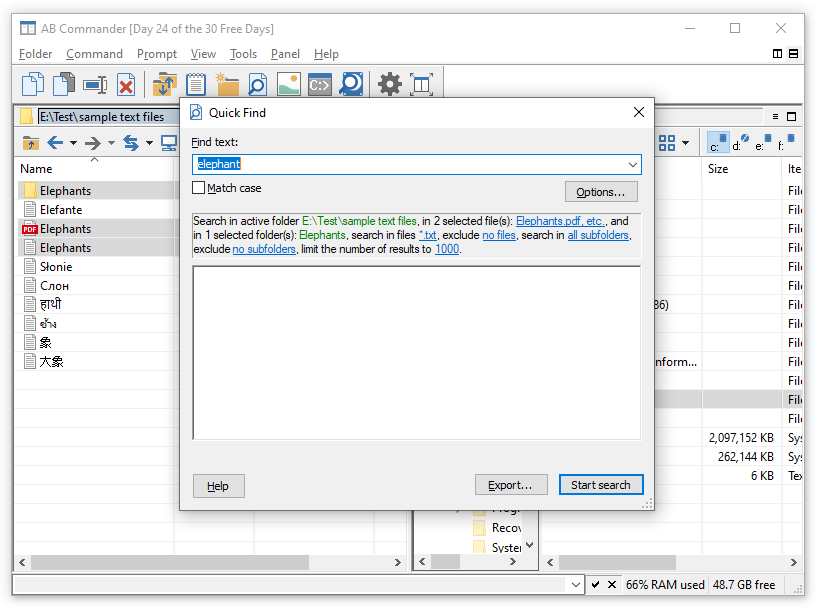Click the Help button in Quick Find
820x611 pixels.
[x=218, y=486]
